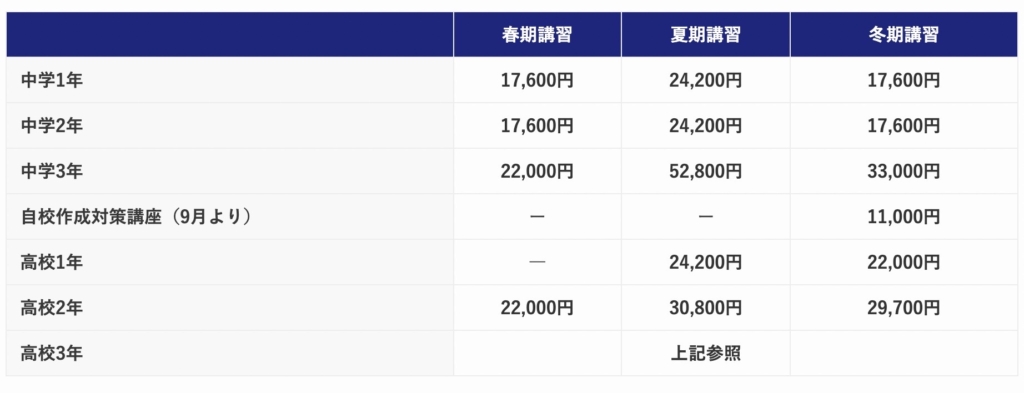Click 30,800円 summer price for 高校2年

[705, 307]
